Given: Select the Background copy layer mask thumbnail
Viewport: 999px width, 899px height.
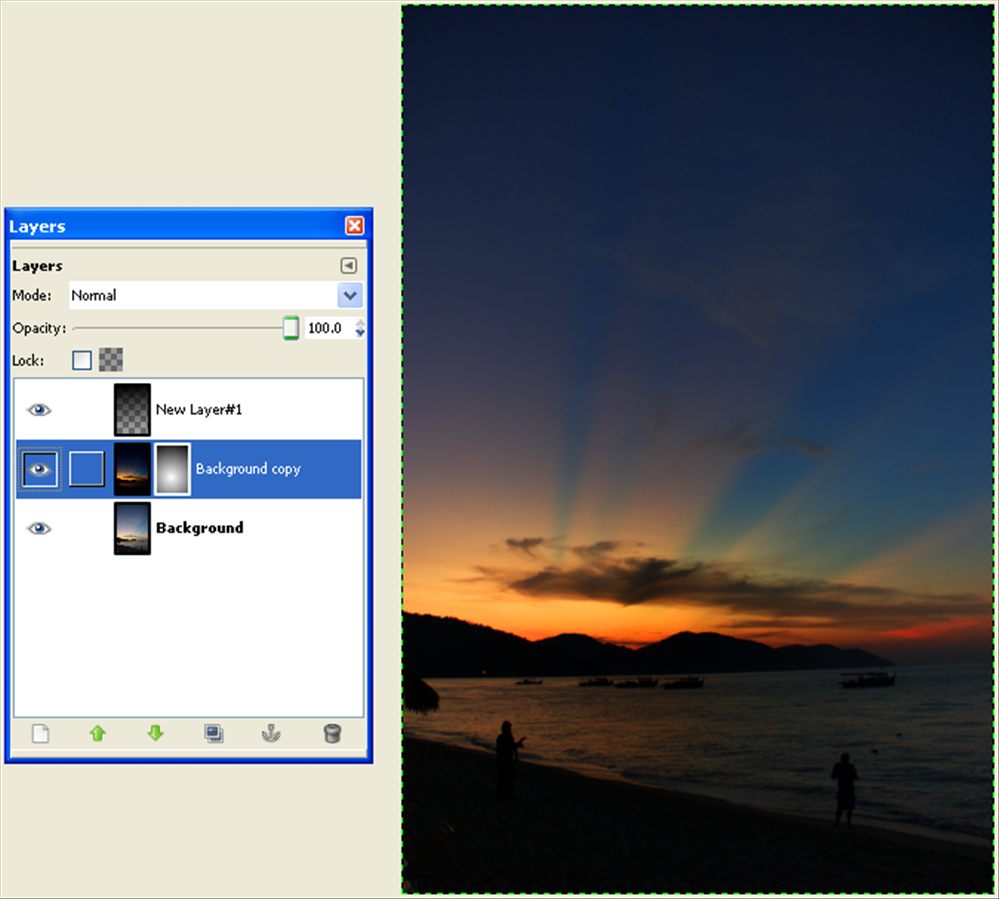Looking at the screenshot, I should pyautogui.click(x=172, y=469).
